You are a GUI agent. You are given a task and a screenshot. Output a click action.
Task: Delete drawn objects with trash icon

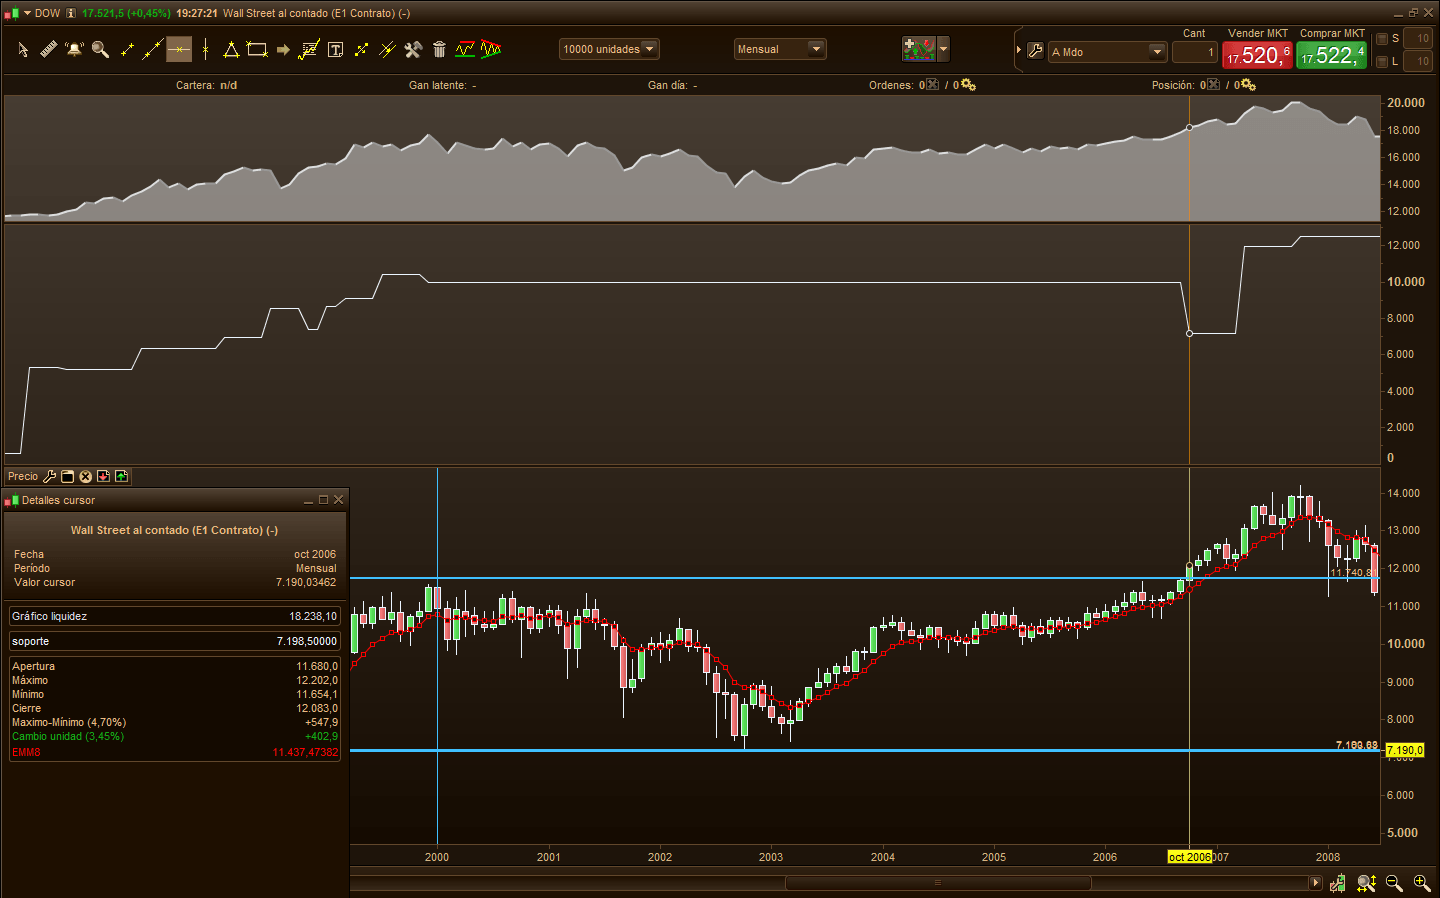tap(439, 49)
